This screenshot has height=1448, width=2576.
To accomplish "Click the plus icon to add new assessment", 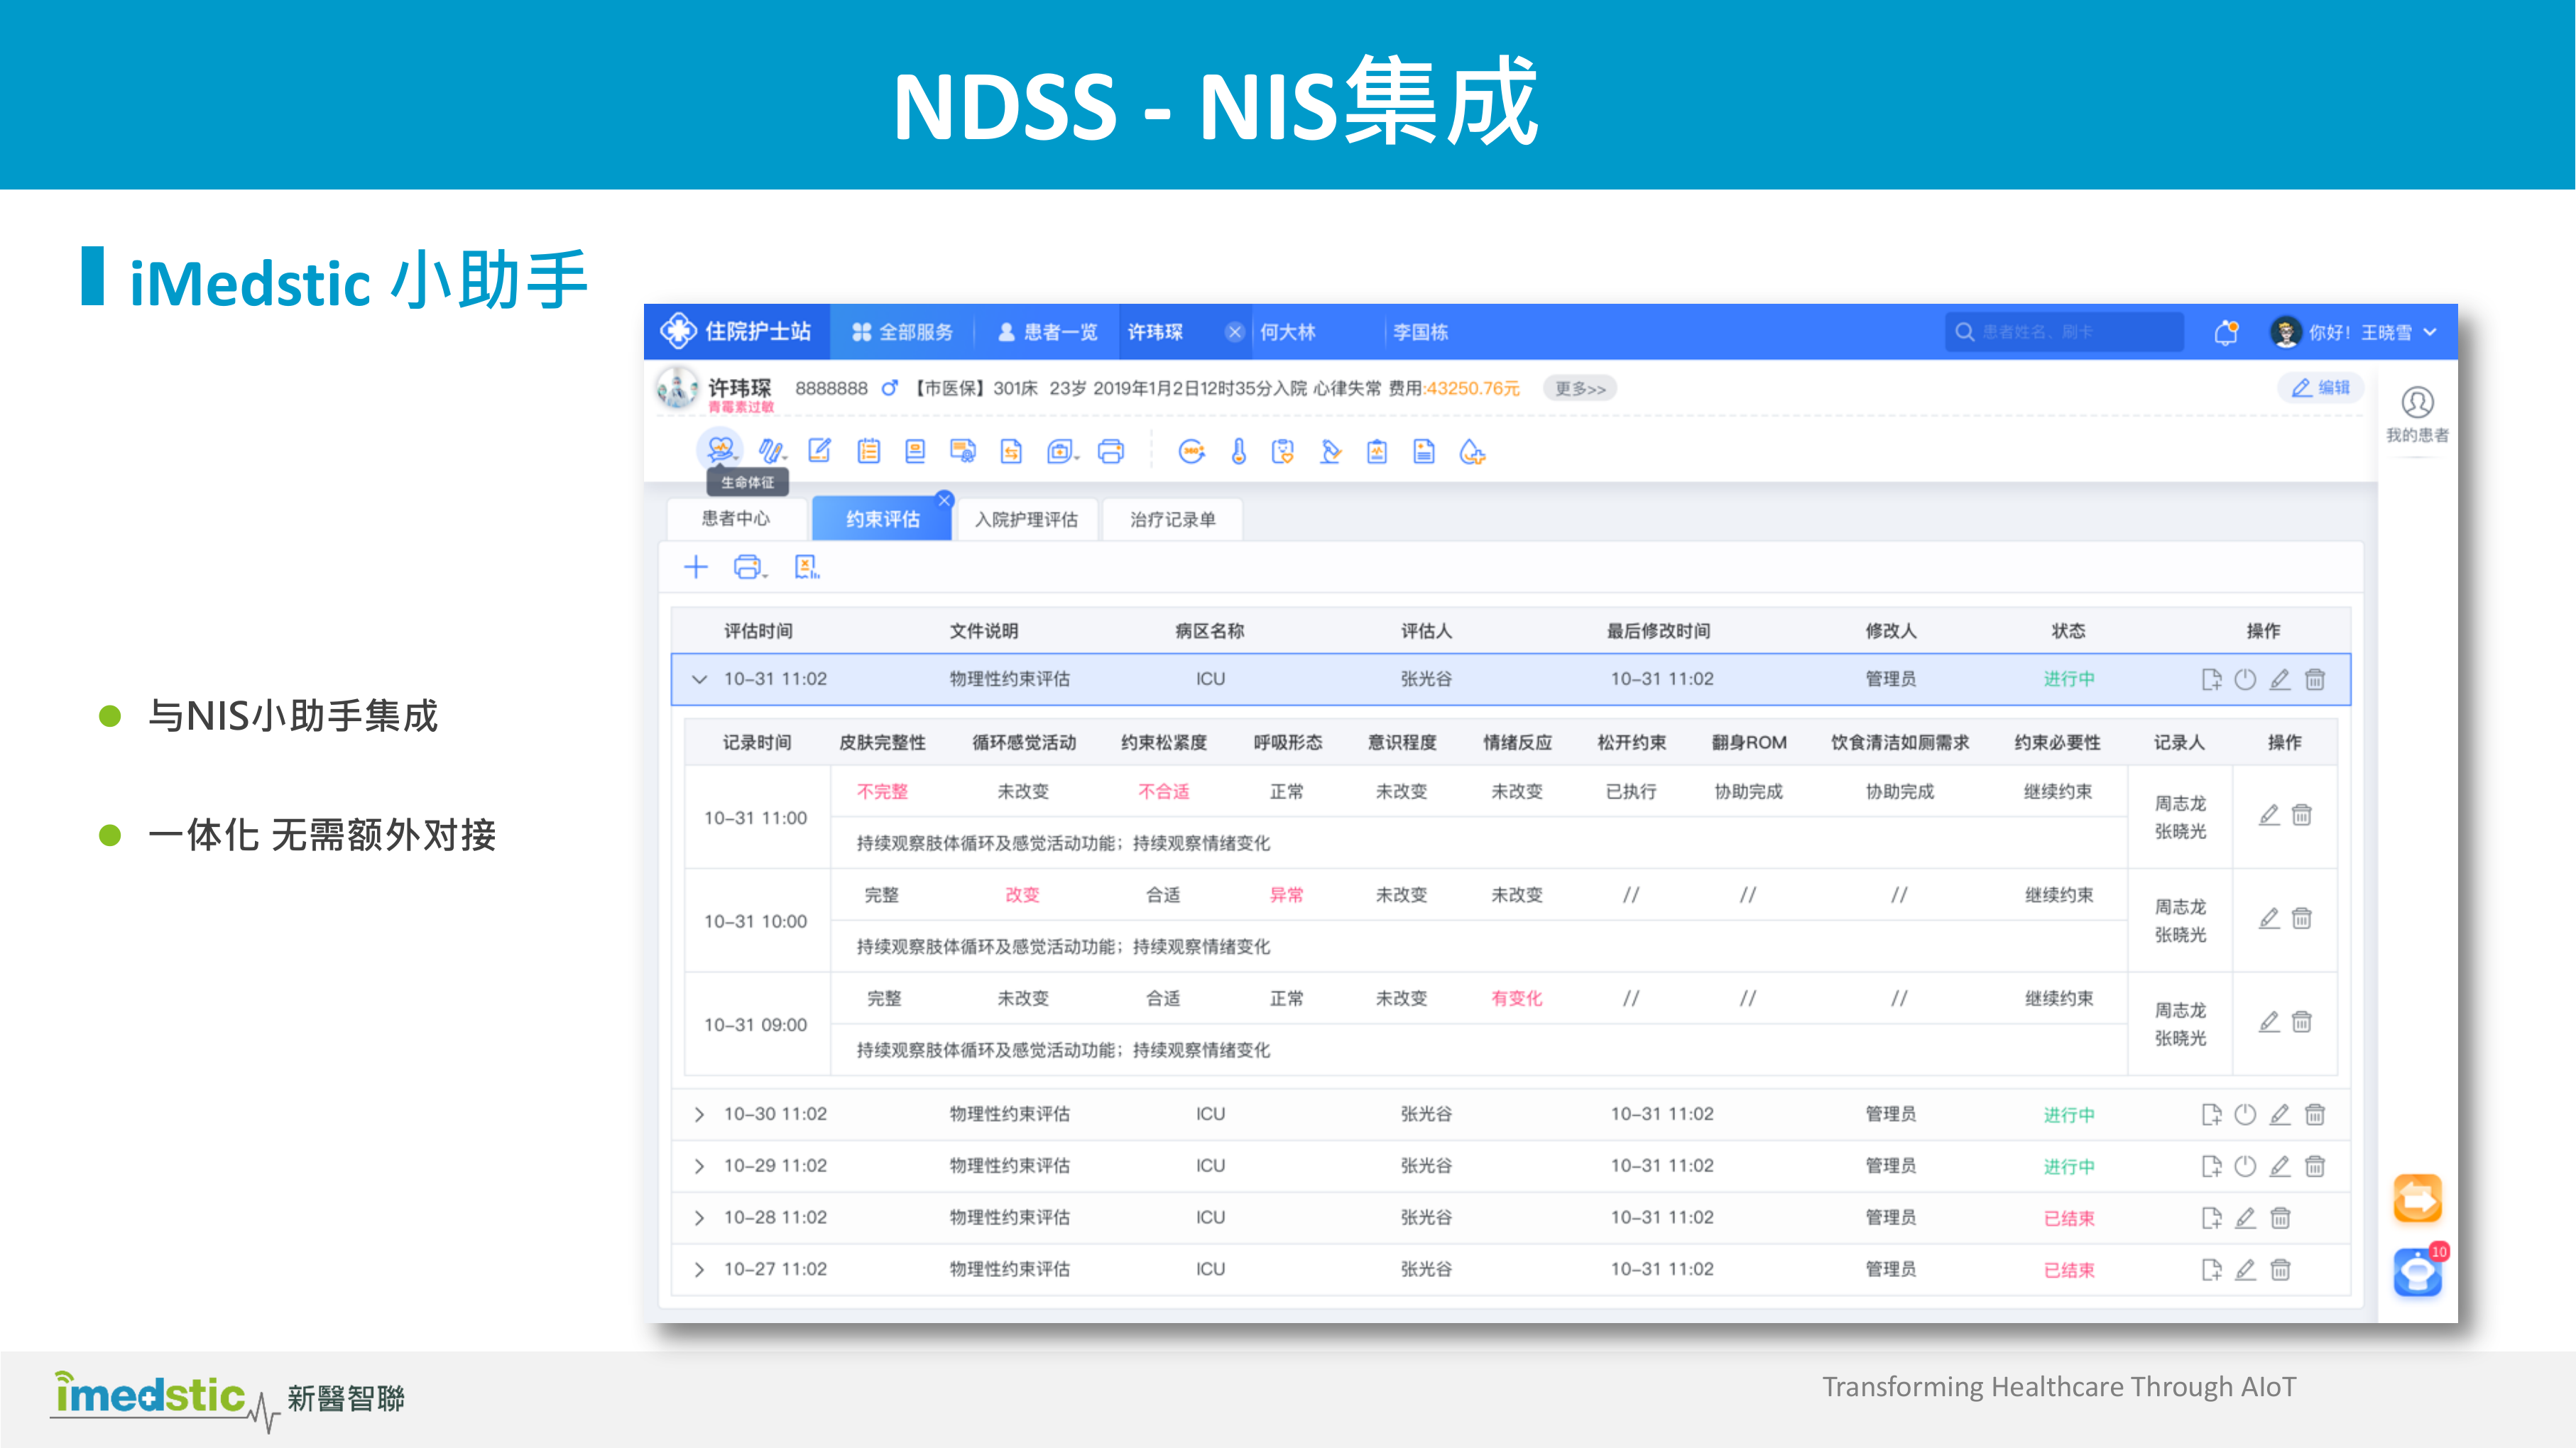I will pos(697,567).
